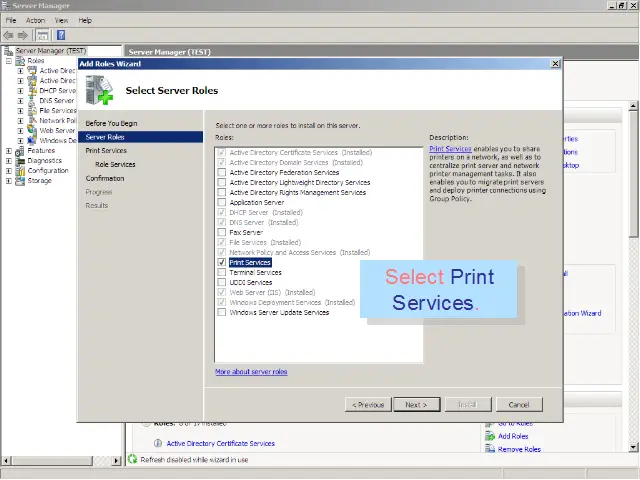
Task: Click the DNS Server role icon
Action: click(32, 101)
